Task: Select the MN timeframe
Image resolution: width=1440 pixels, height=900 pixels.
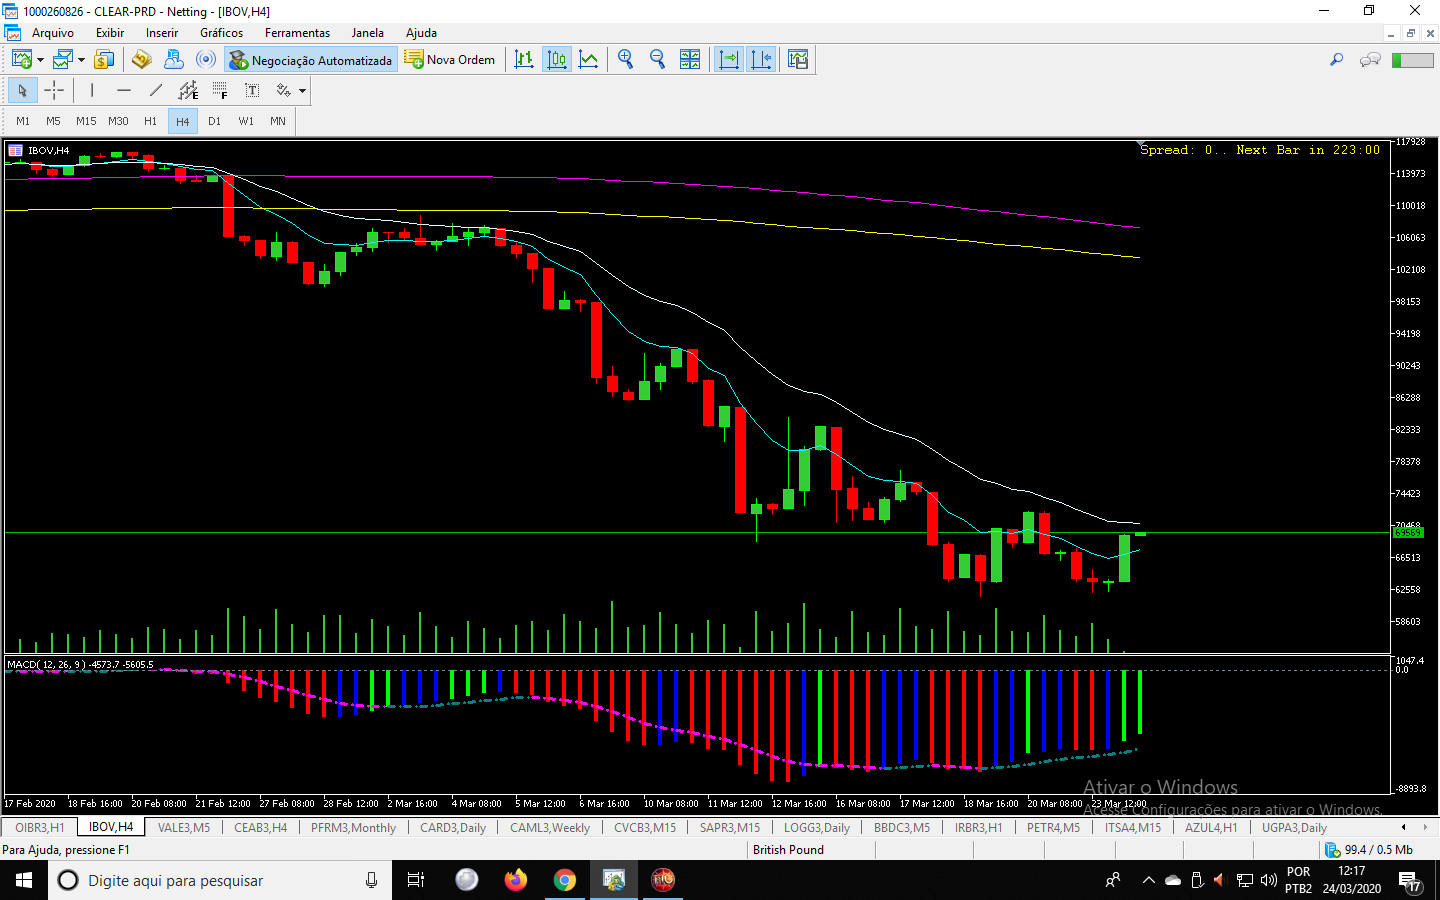Action: [x=278, y=121]
